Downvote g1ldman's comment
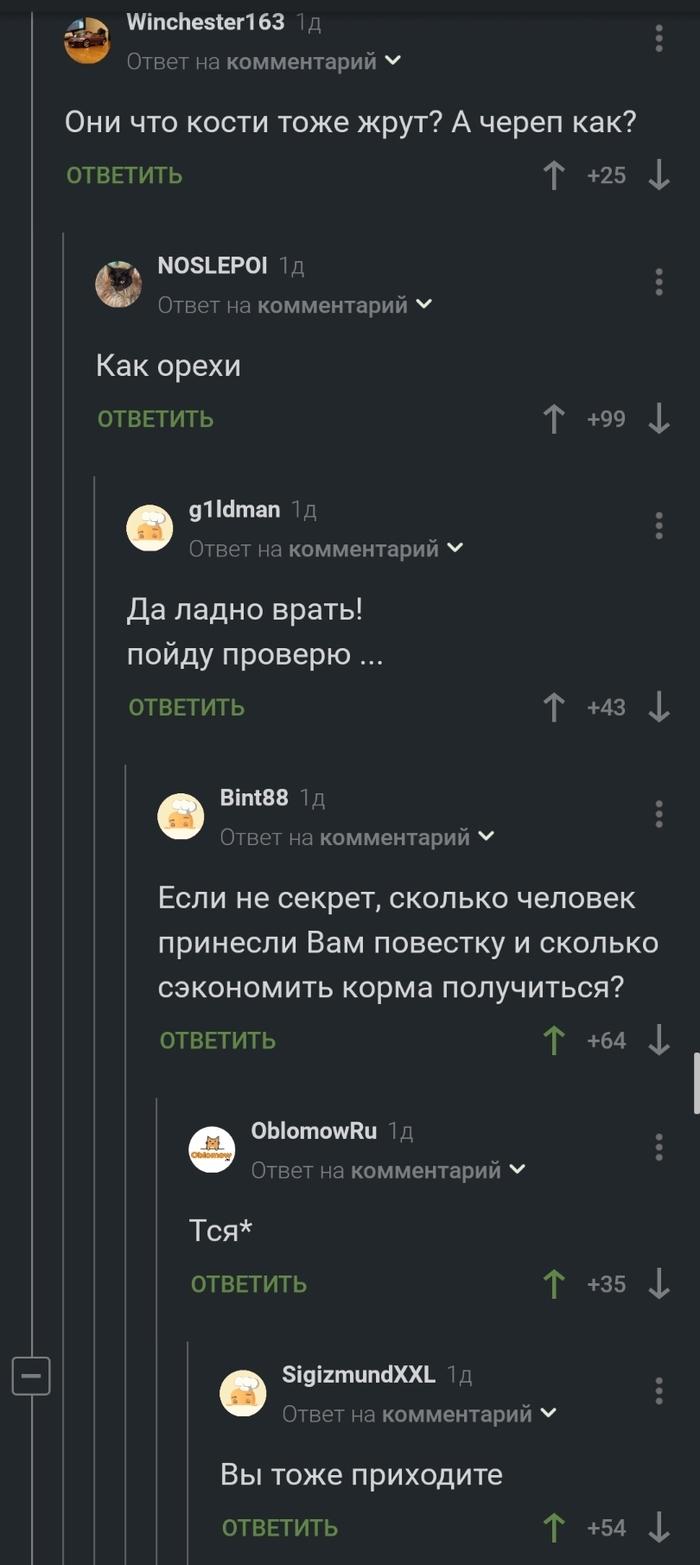Image resolution: width=700 pixels, height=1565 pixels. point(658,708)
